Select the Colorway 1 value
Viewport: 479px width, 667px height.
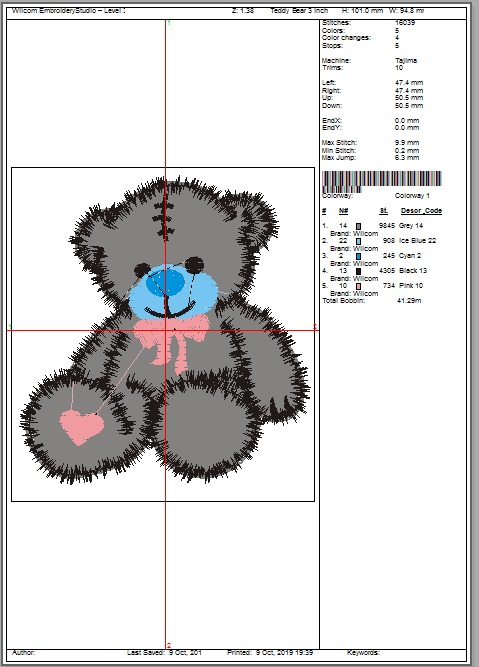coord(412,196)
